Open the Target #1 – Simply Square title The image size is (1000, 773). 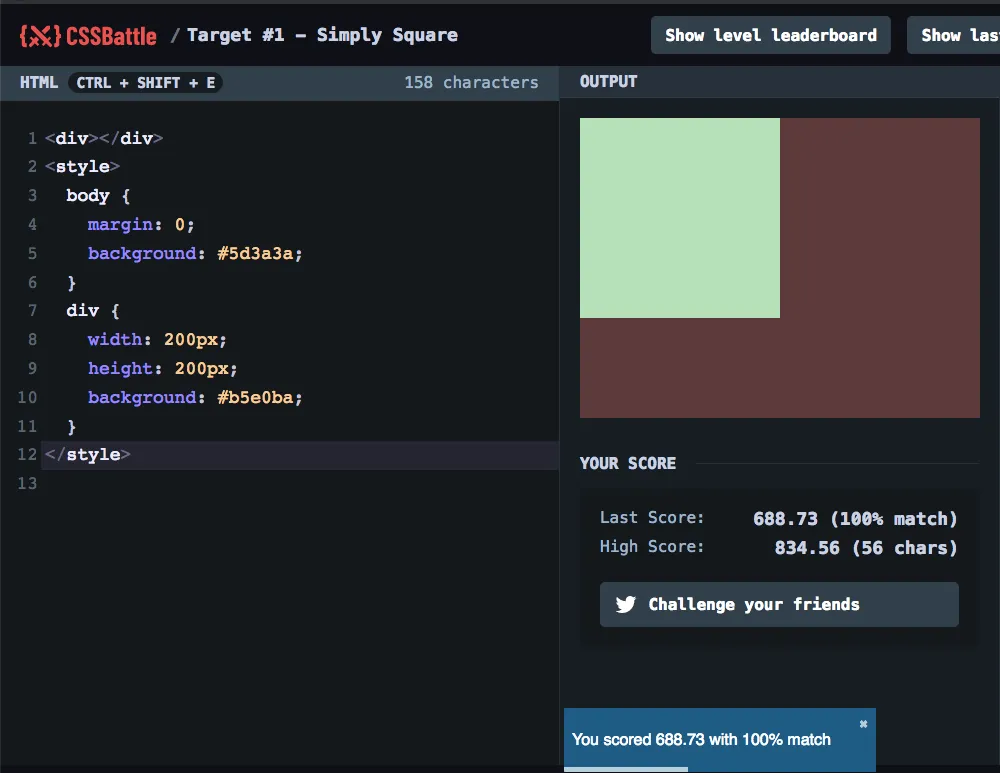coord(322,35)
